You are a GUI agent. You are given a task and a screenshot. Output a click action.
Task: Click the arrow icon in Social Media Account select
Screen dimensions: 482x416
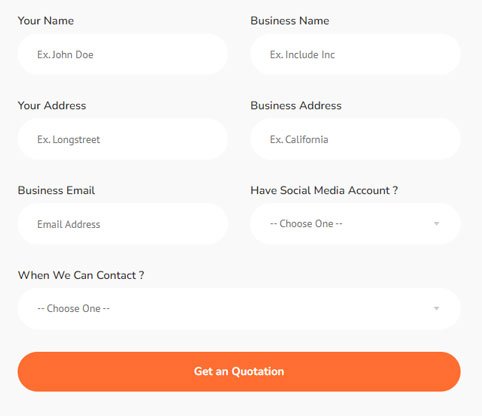[436, 224]
